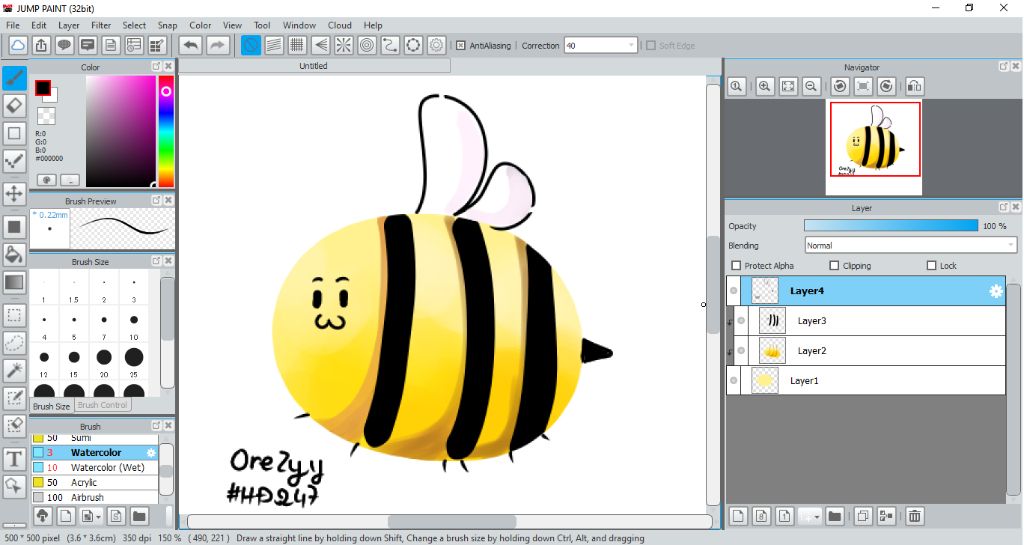The image size is (1024, 545).
Task: Open the Filter menu
Action: tap(101, 25)
